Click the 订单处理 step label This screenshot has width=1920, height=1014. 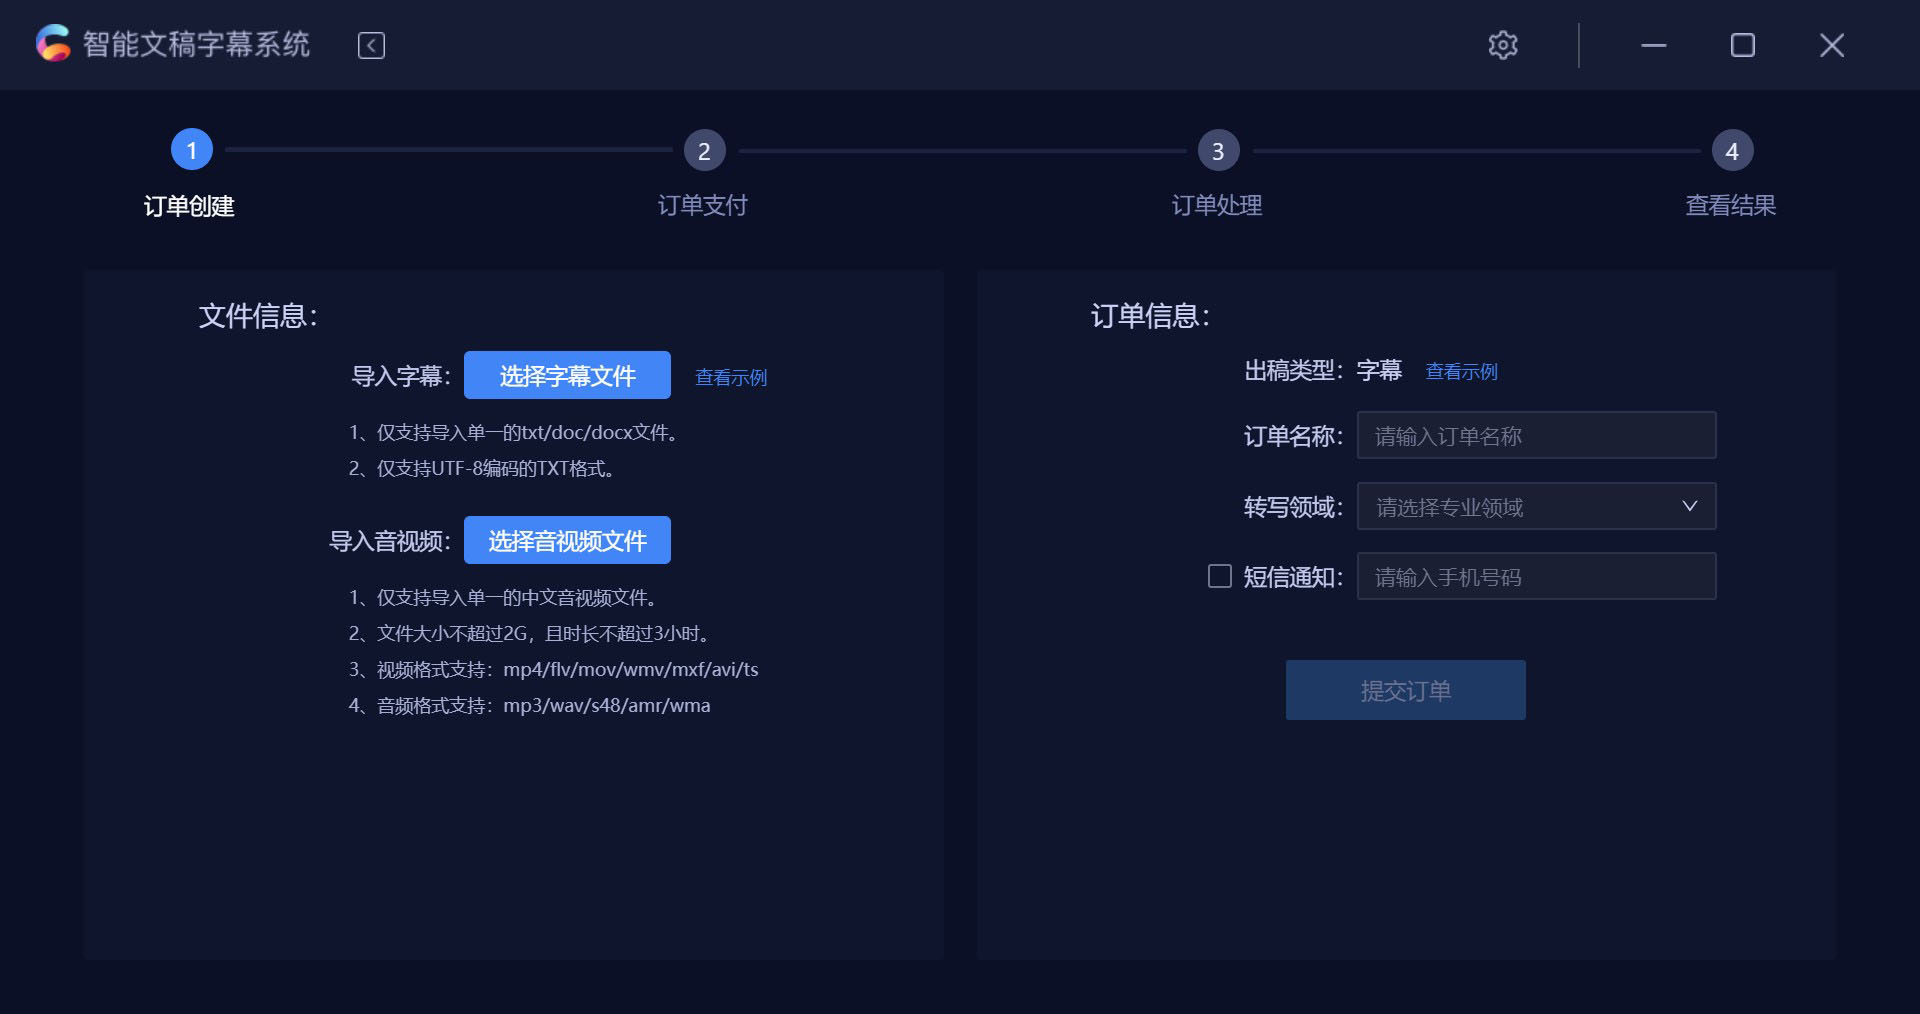pyautogui.click(x=1217, y=206)
